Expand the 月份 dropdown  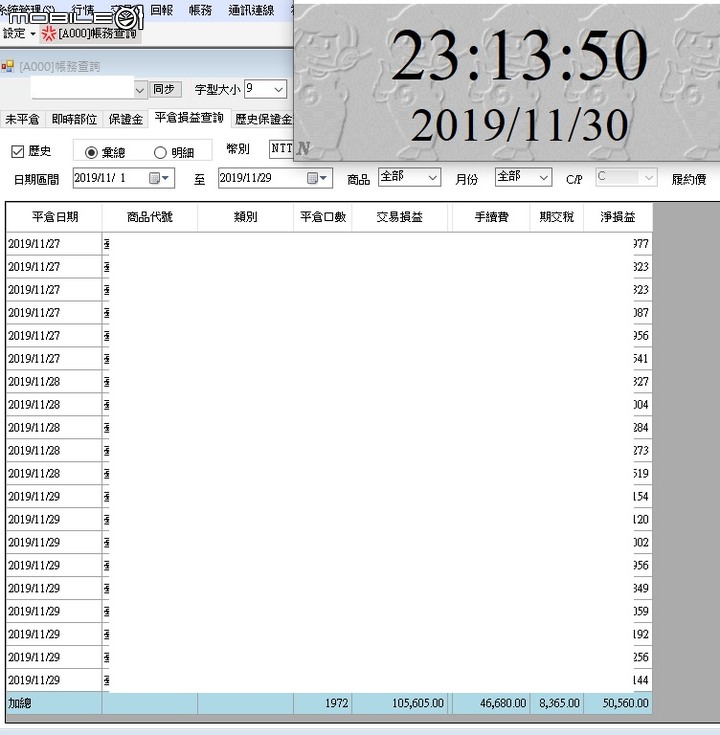pyautogui.click(x=543, y=177)
